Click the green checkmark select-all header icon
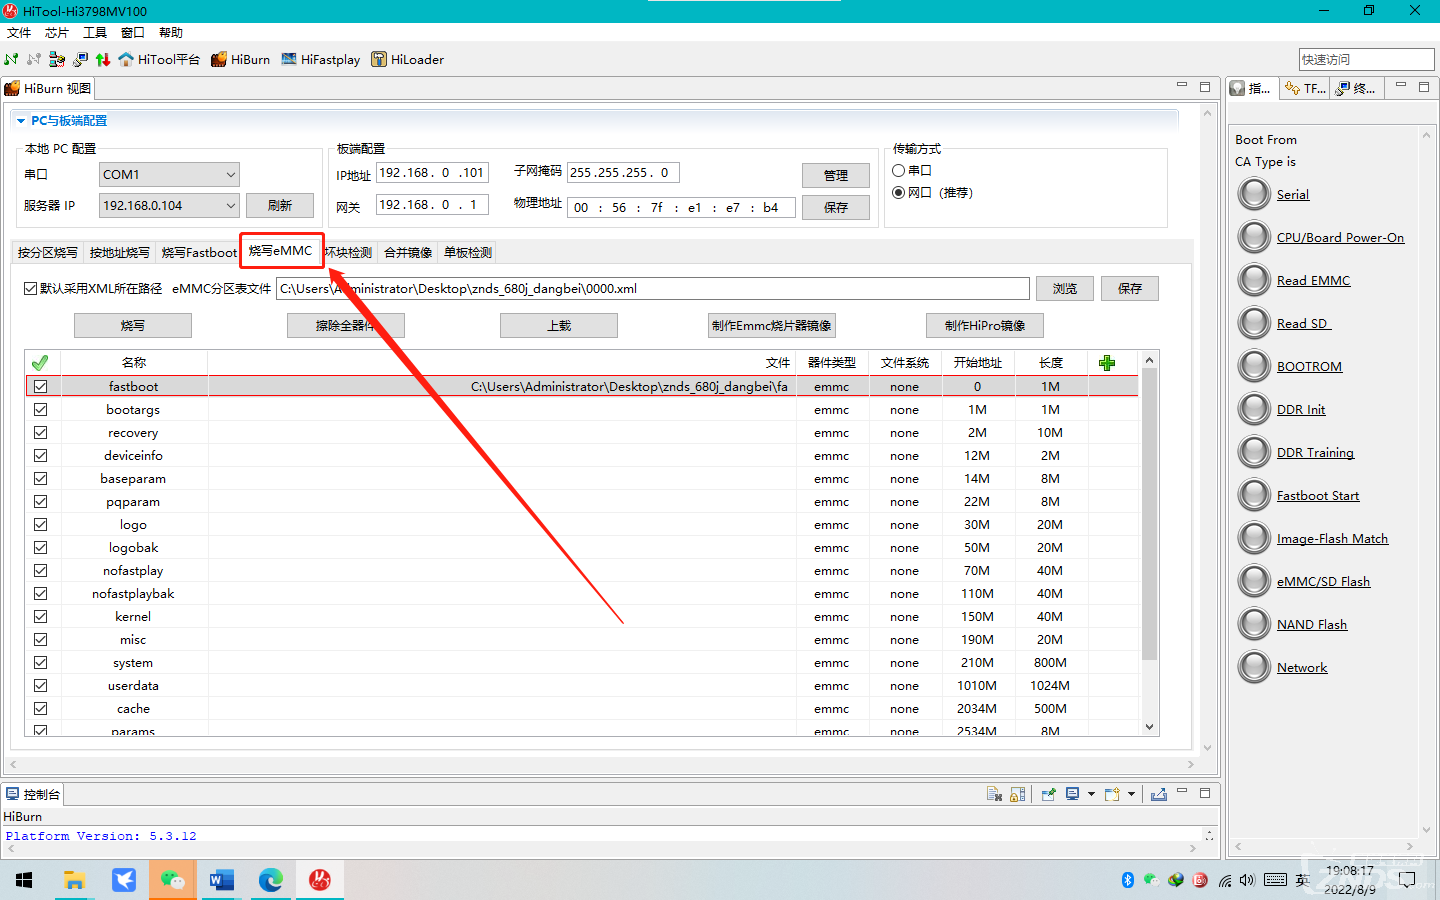The width and height of the screenshot is (1440, 900). click(x=40, y=362)
